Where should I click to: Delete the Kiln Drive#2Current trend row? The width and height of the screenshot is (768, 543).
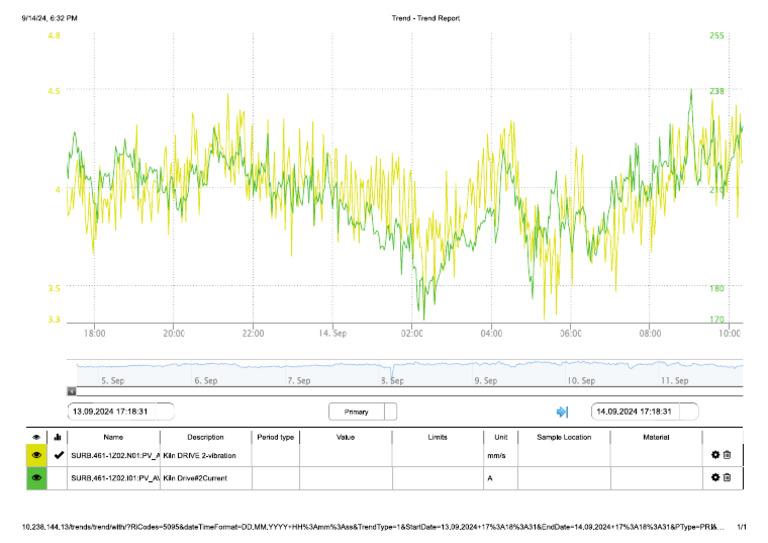coord(727,477)
